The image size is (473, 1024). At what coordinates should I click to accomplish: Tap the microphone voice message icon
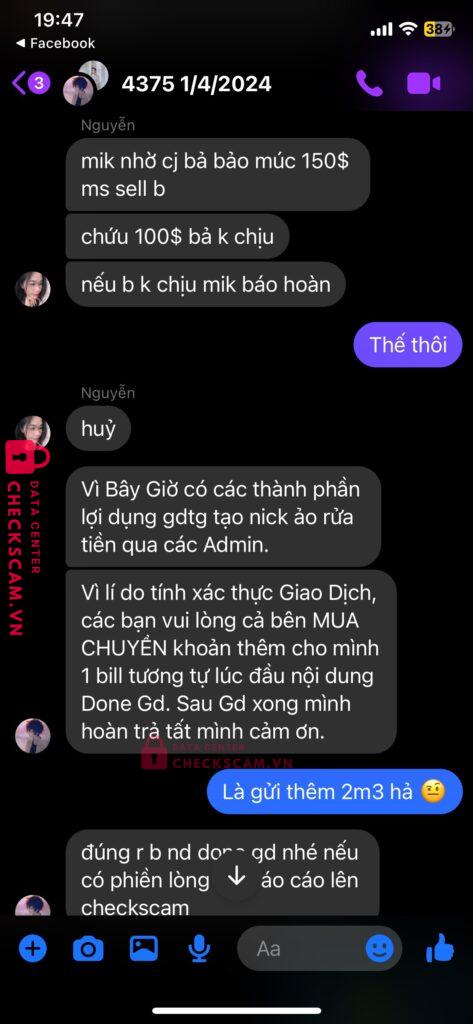pyautogui.click(x=199, y=949)
